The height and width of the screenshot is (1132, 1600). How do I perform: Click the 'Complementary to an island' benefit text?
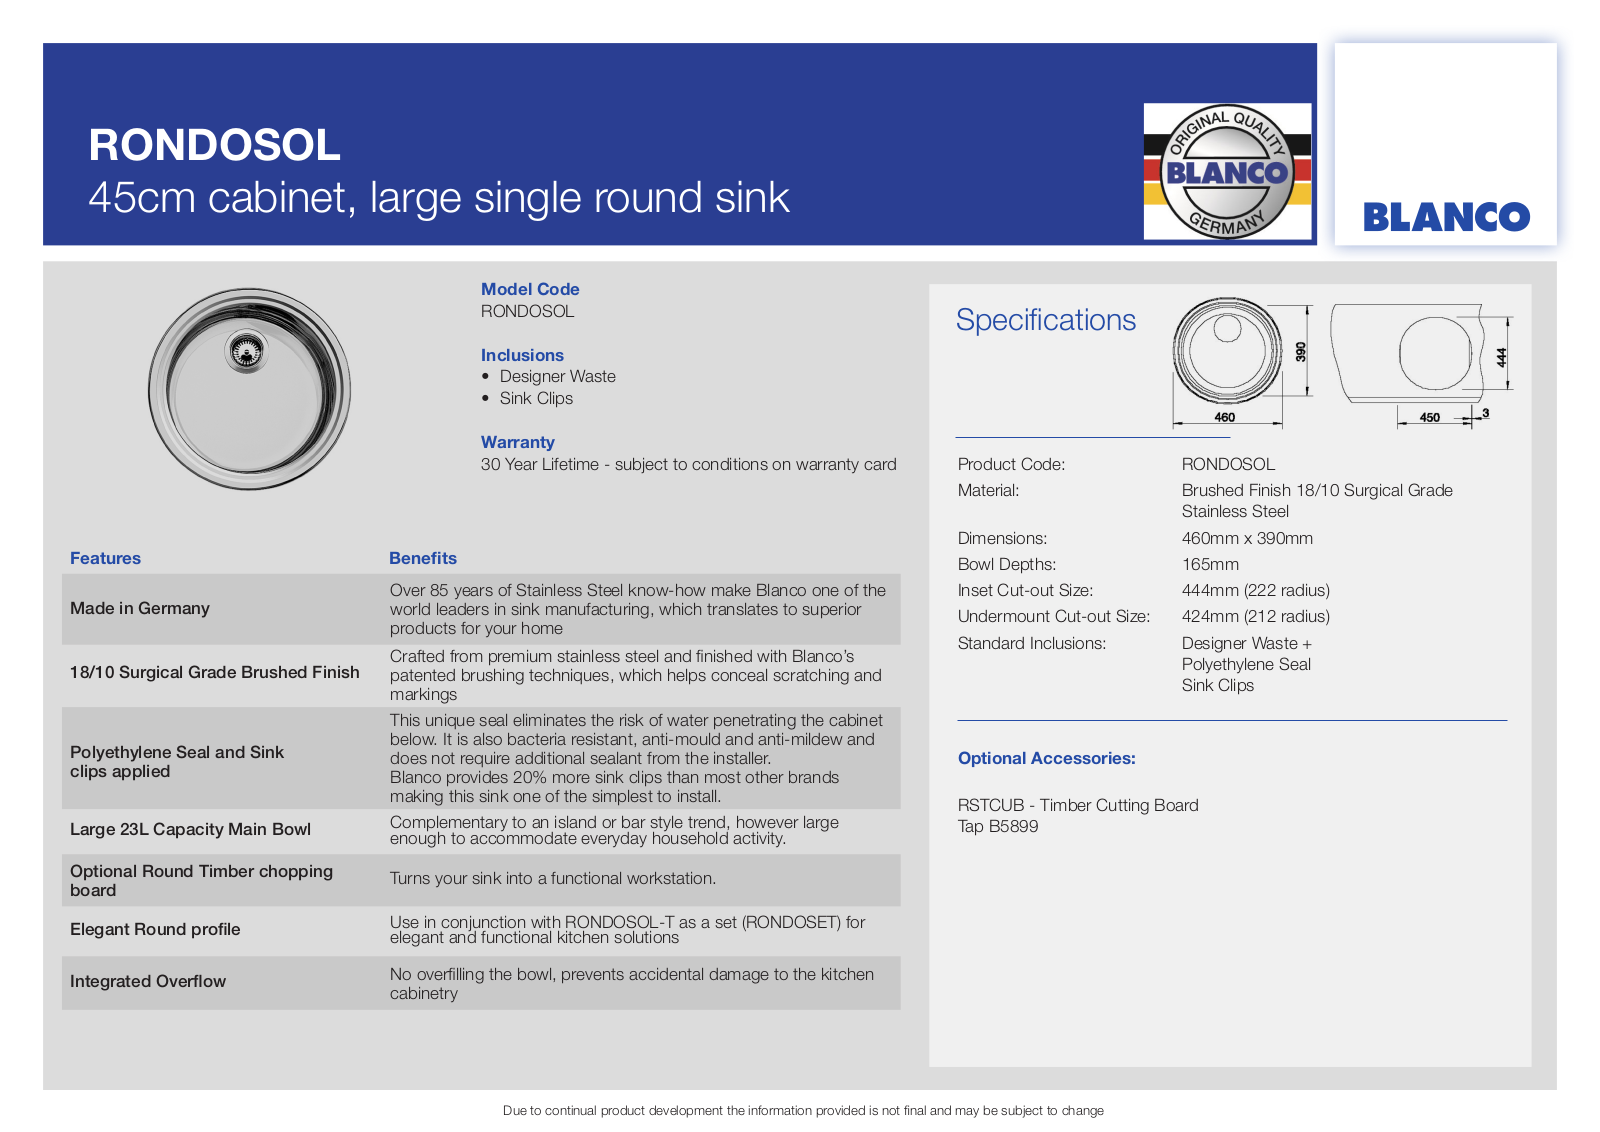(614, 830)
